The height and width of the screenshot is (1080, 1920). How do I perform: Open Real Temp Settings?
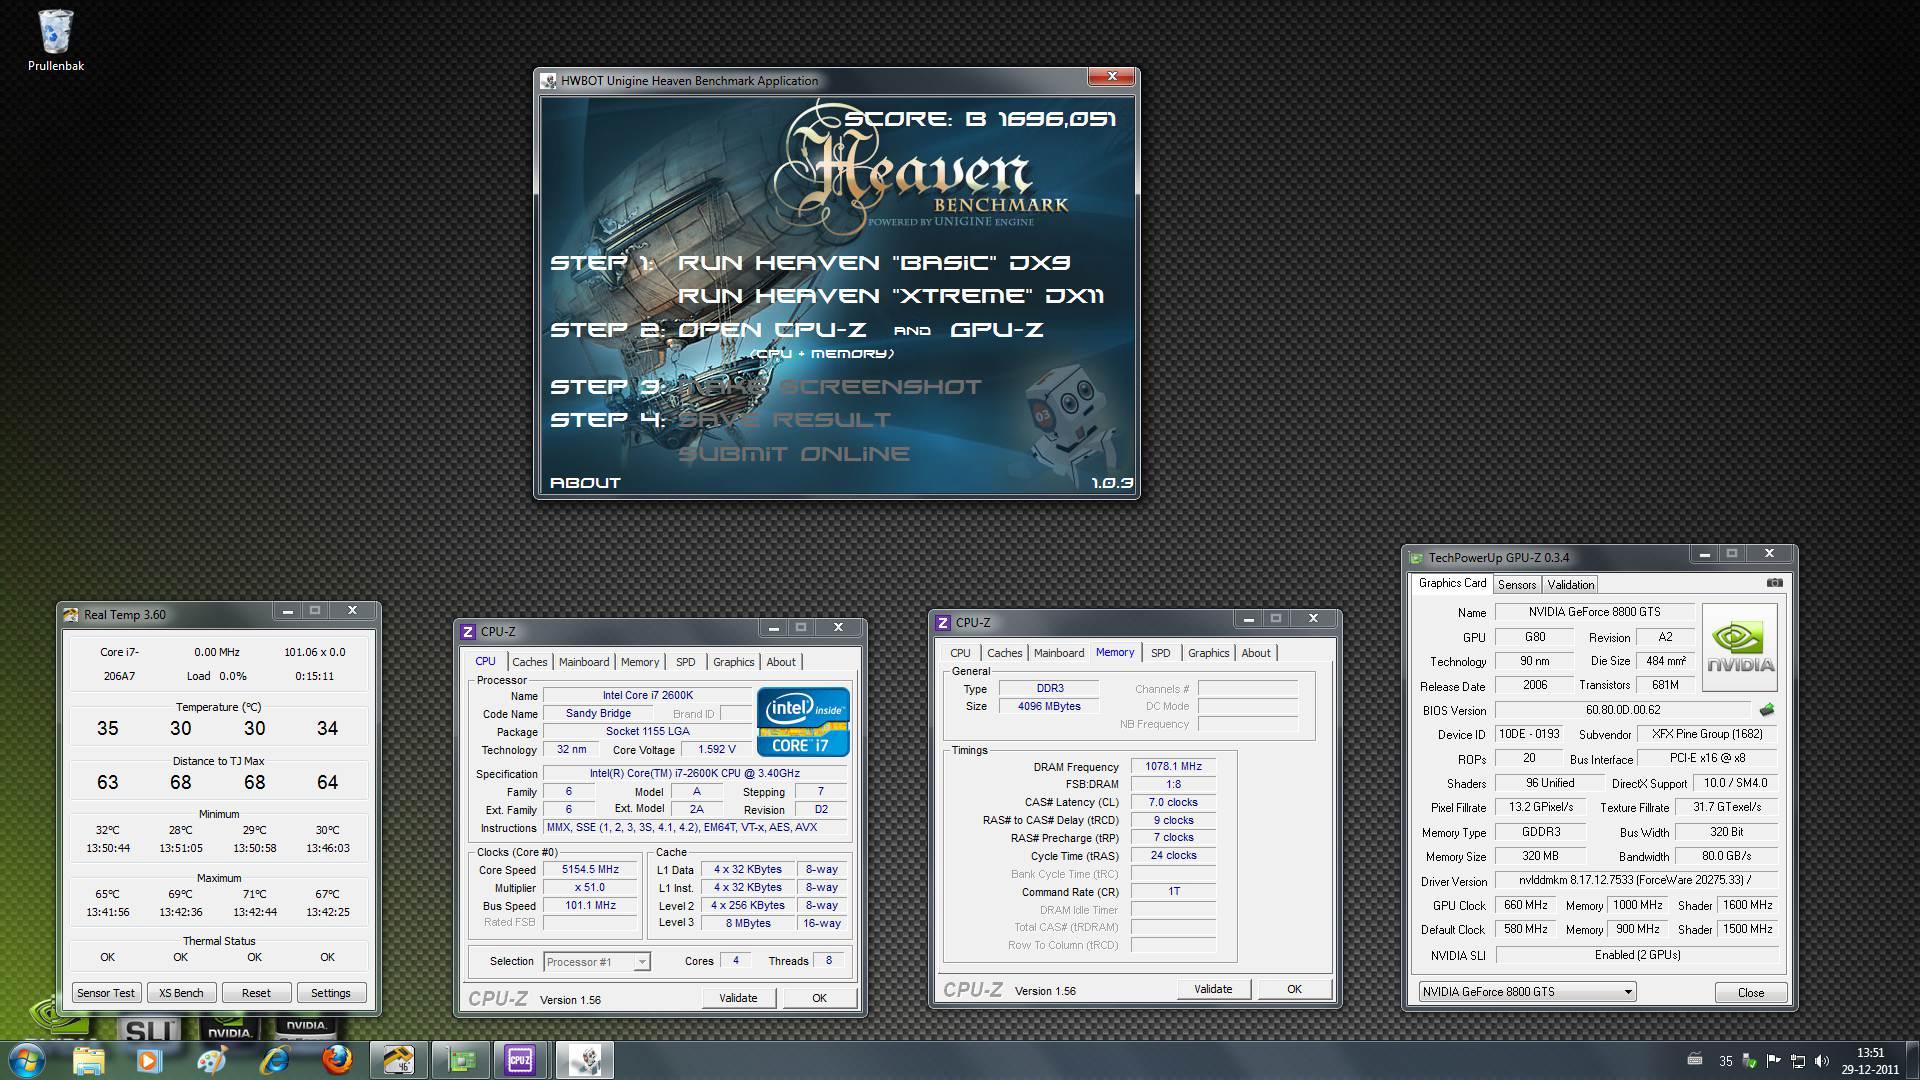click(331, 993)
